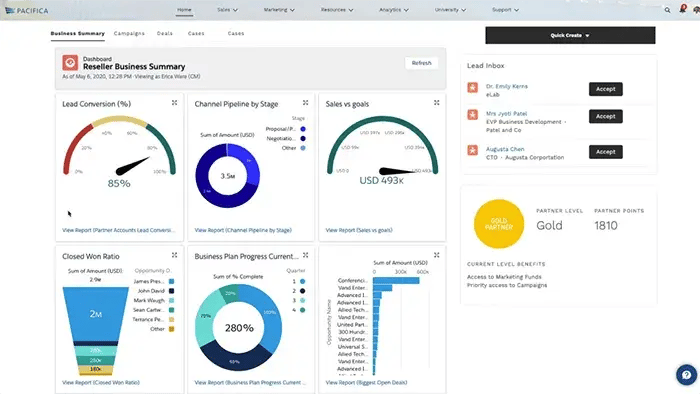Open the search icon in the header
Viewport: 700px width, 394px height.
667,10
